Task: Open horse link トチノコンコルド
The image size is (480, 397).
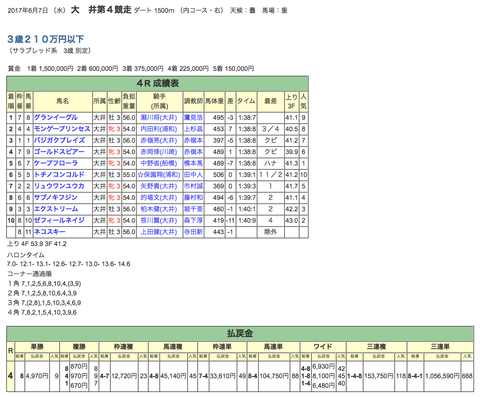Action: point(59,175)
